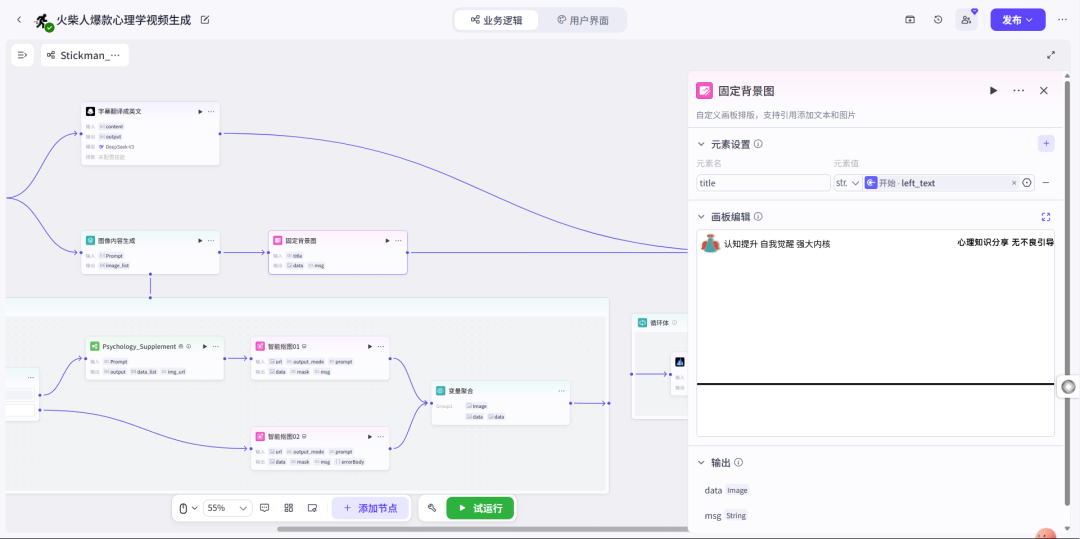Edit the title element name field
The image size is (1080, 539).
click(x=763, y=183)
